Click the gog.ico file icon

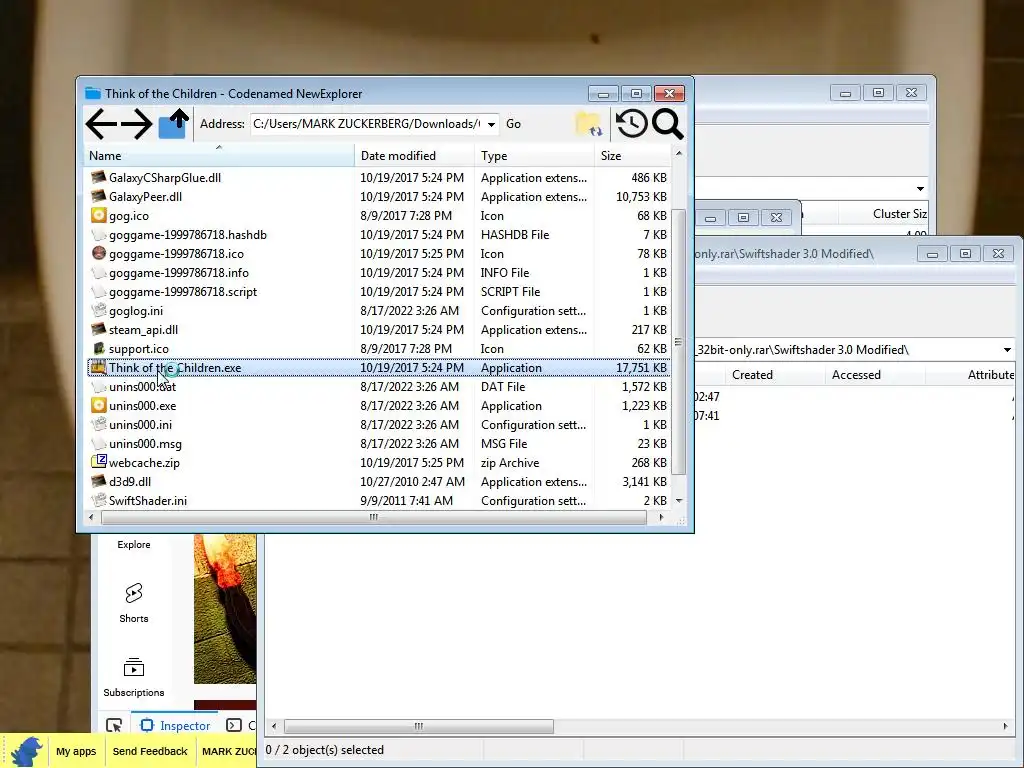click(x=99, y=215)
